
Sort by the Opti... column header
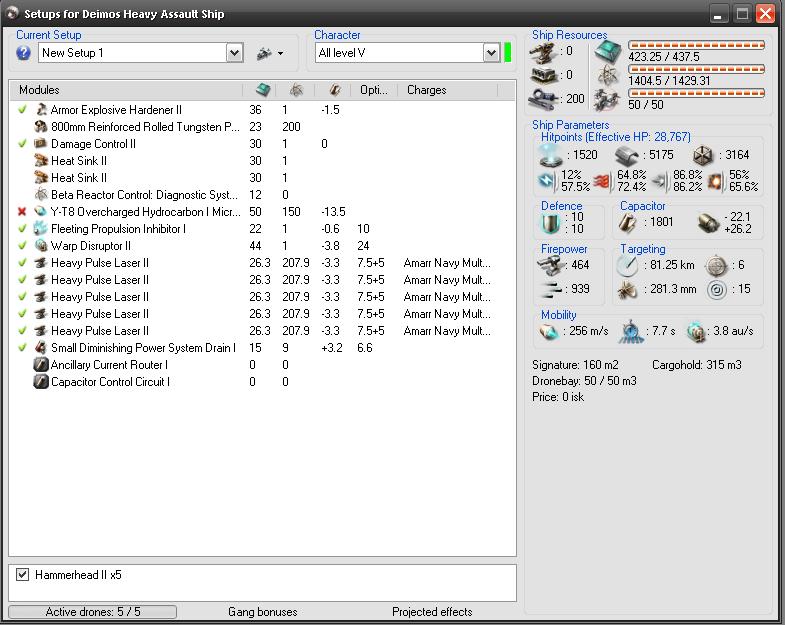pyautogui.click(x=374, y=90)
